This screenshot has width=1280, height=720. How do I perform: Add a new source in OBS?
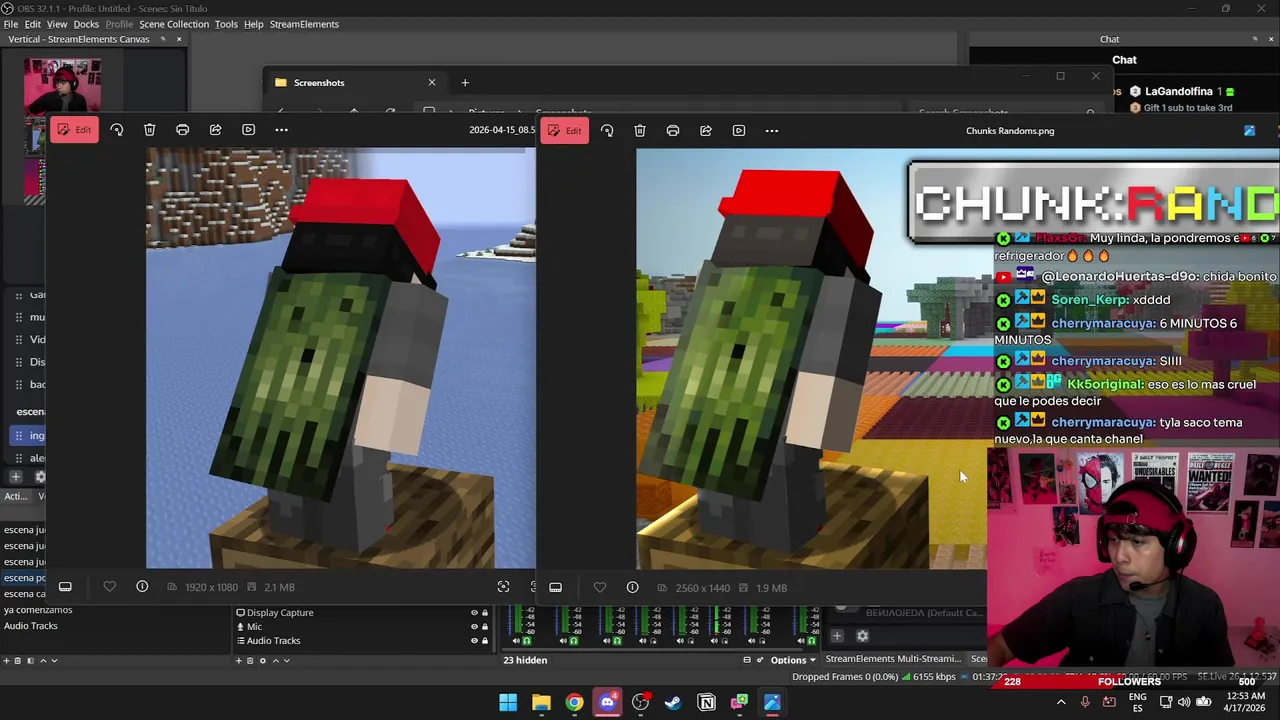(x=238, y=660)
